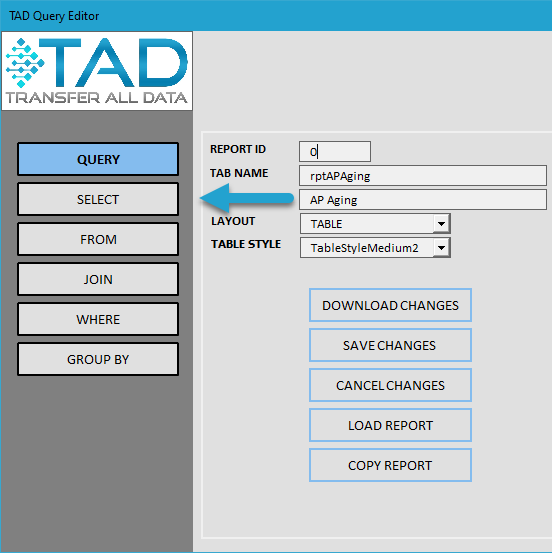552x553 pixels.
Task: Click the TABLE value in LAYOUT box
Action: click(326, 224)
